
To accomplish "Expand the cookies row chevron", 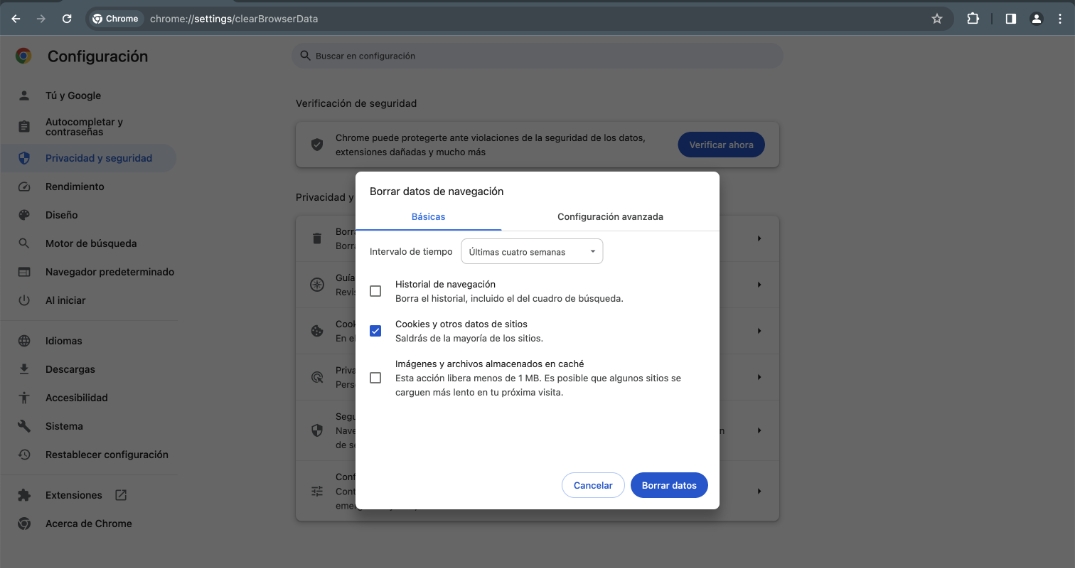I will coord(759,331).
